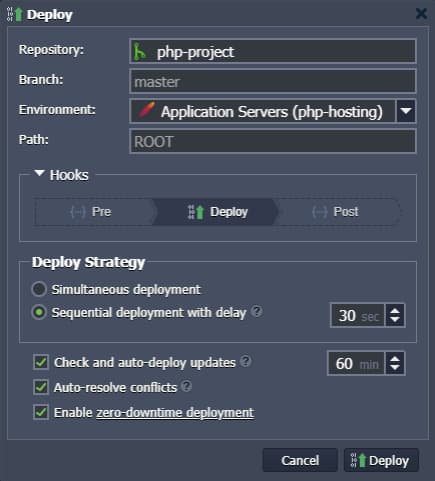Decrease the 60 min interval stepper

point(395,368)
